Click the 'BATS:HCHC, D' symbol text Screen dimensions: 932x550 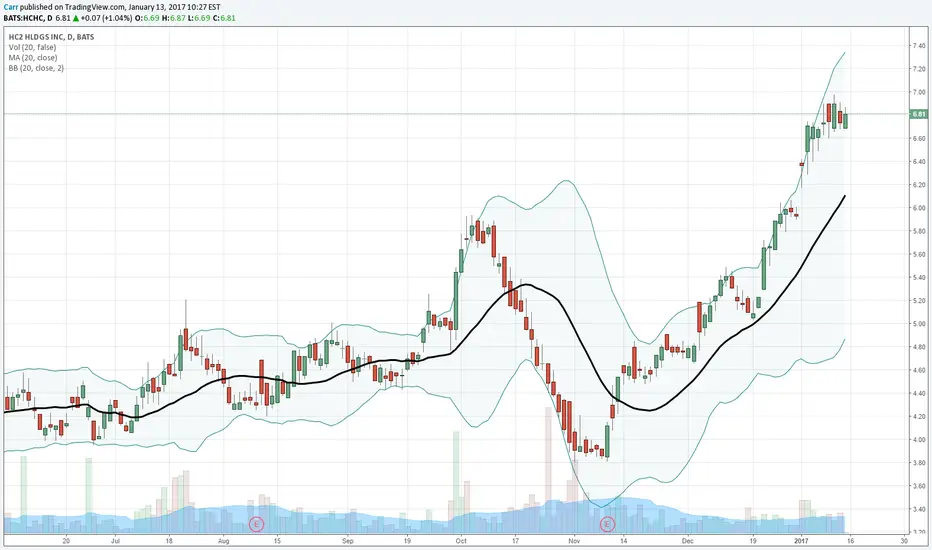27,18
